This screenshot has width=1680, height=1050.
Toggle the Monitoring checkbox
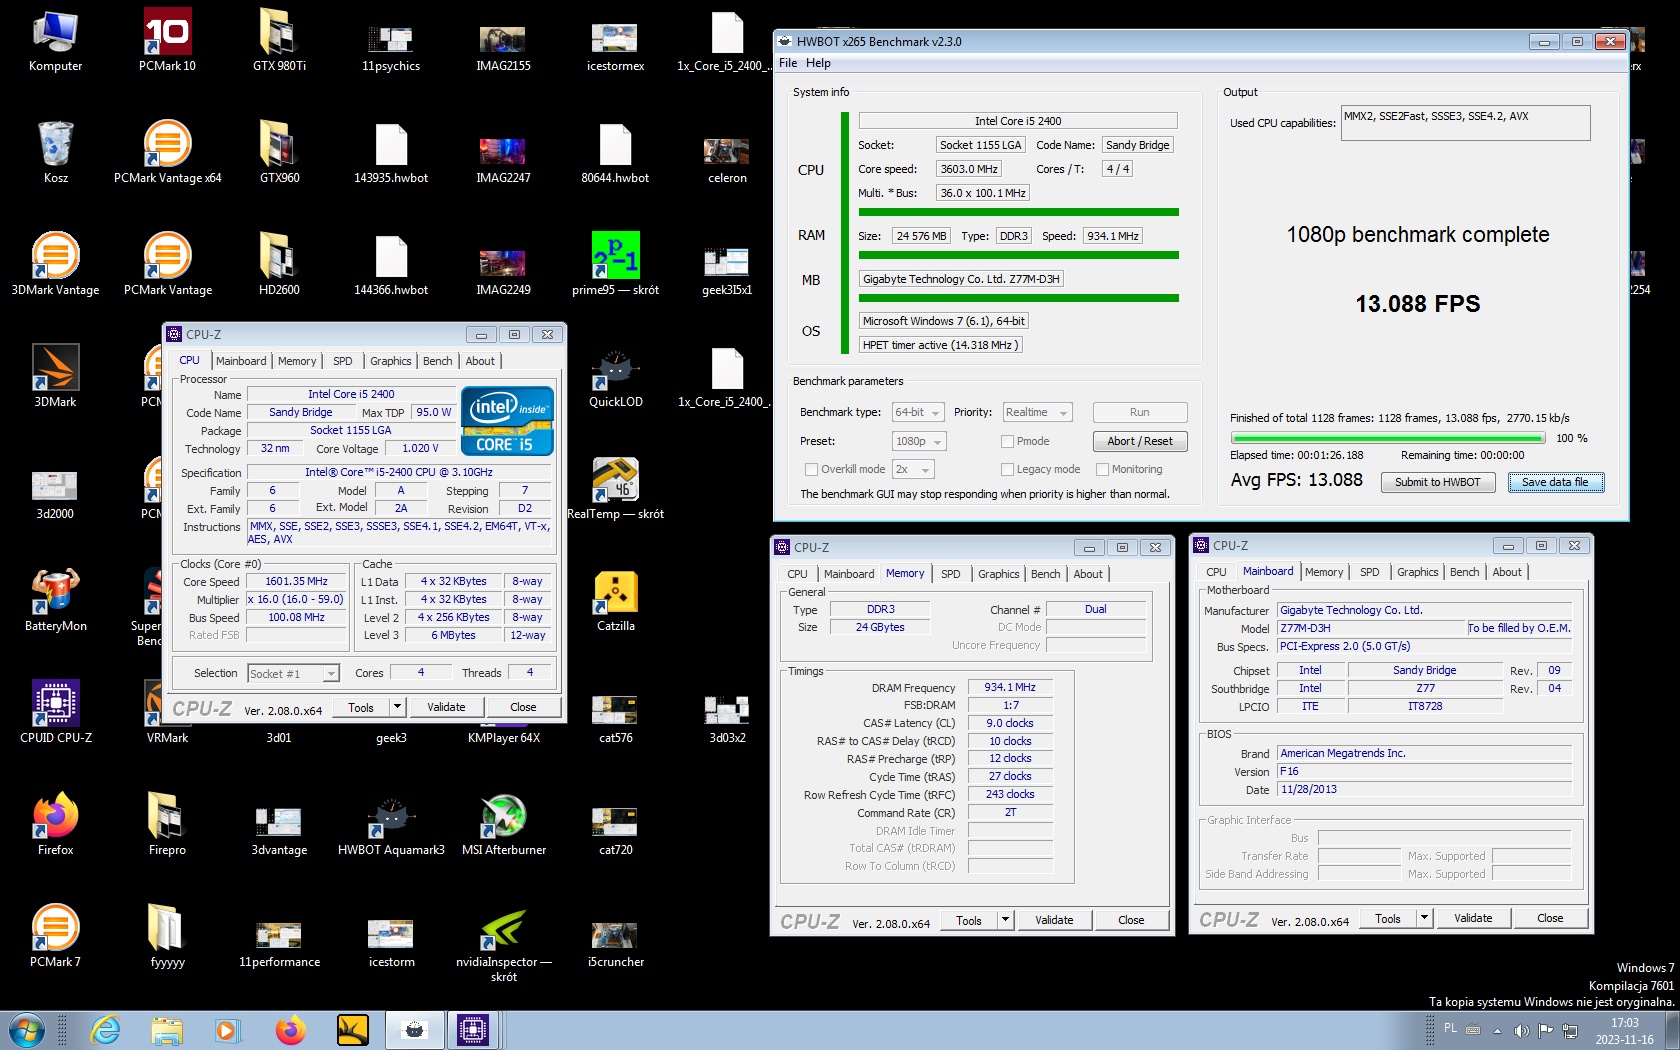[1103, 469]
